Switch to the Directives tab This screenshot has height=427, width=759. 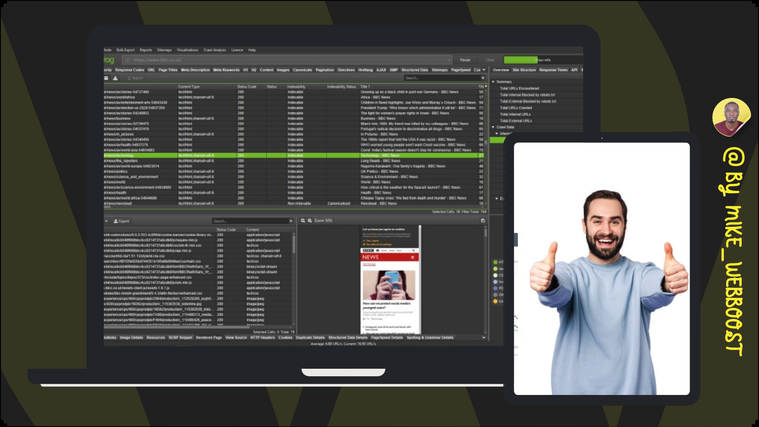346,70
